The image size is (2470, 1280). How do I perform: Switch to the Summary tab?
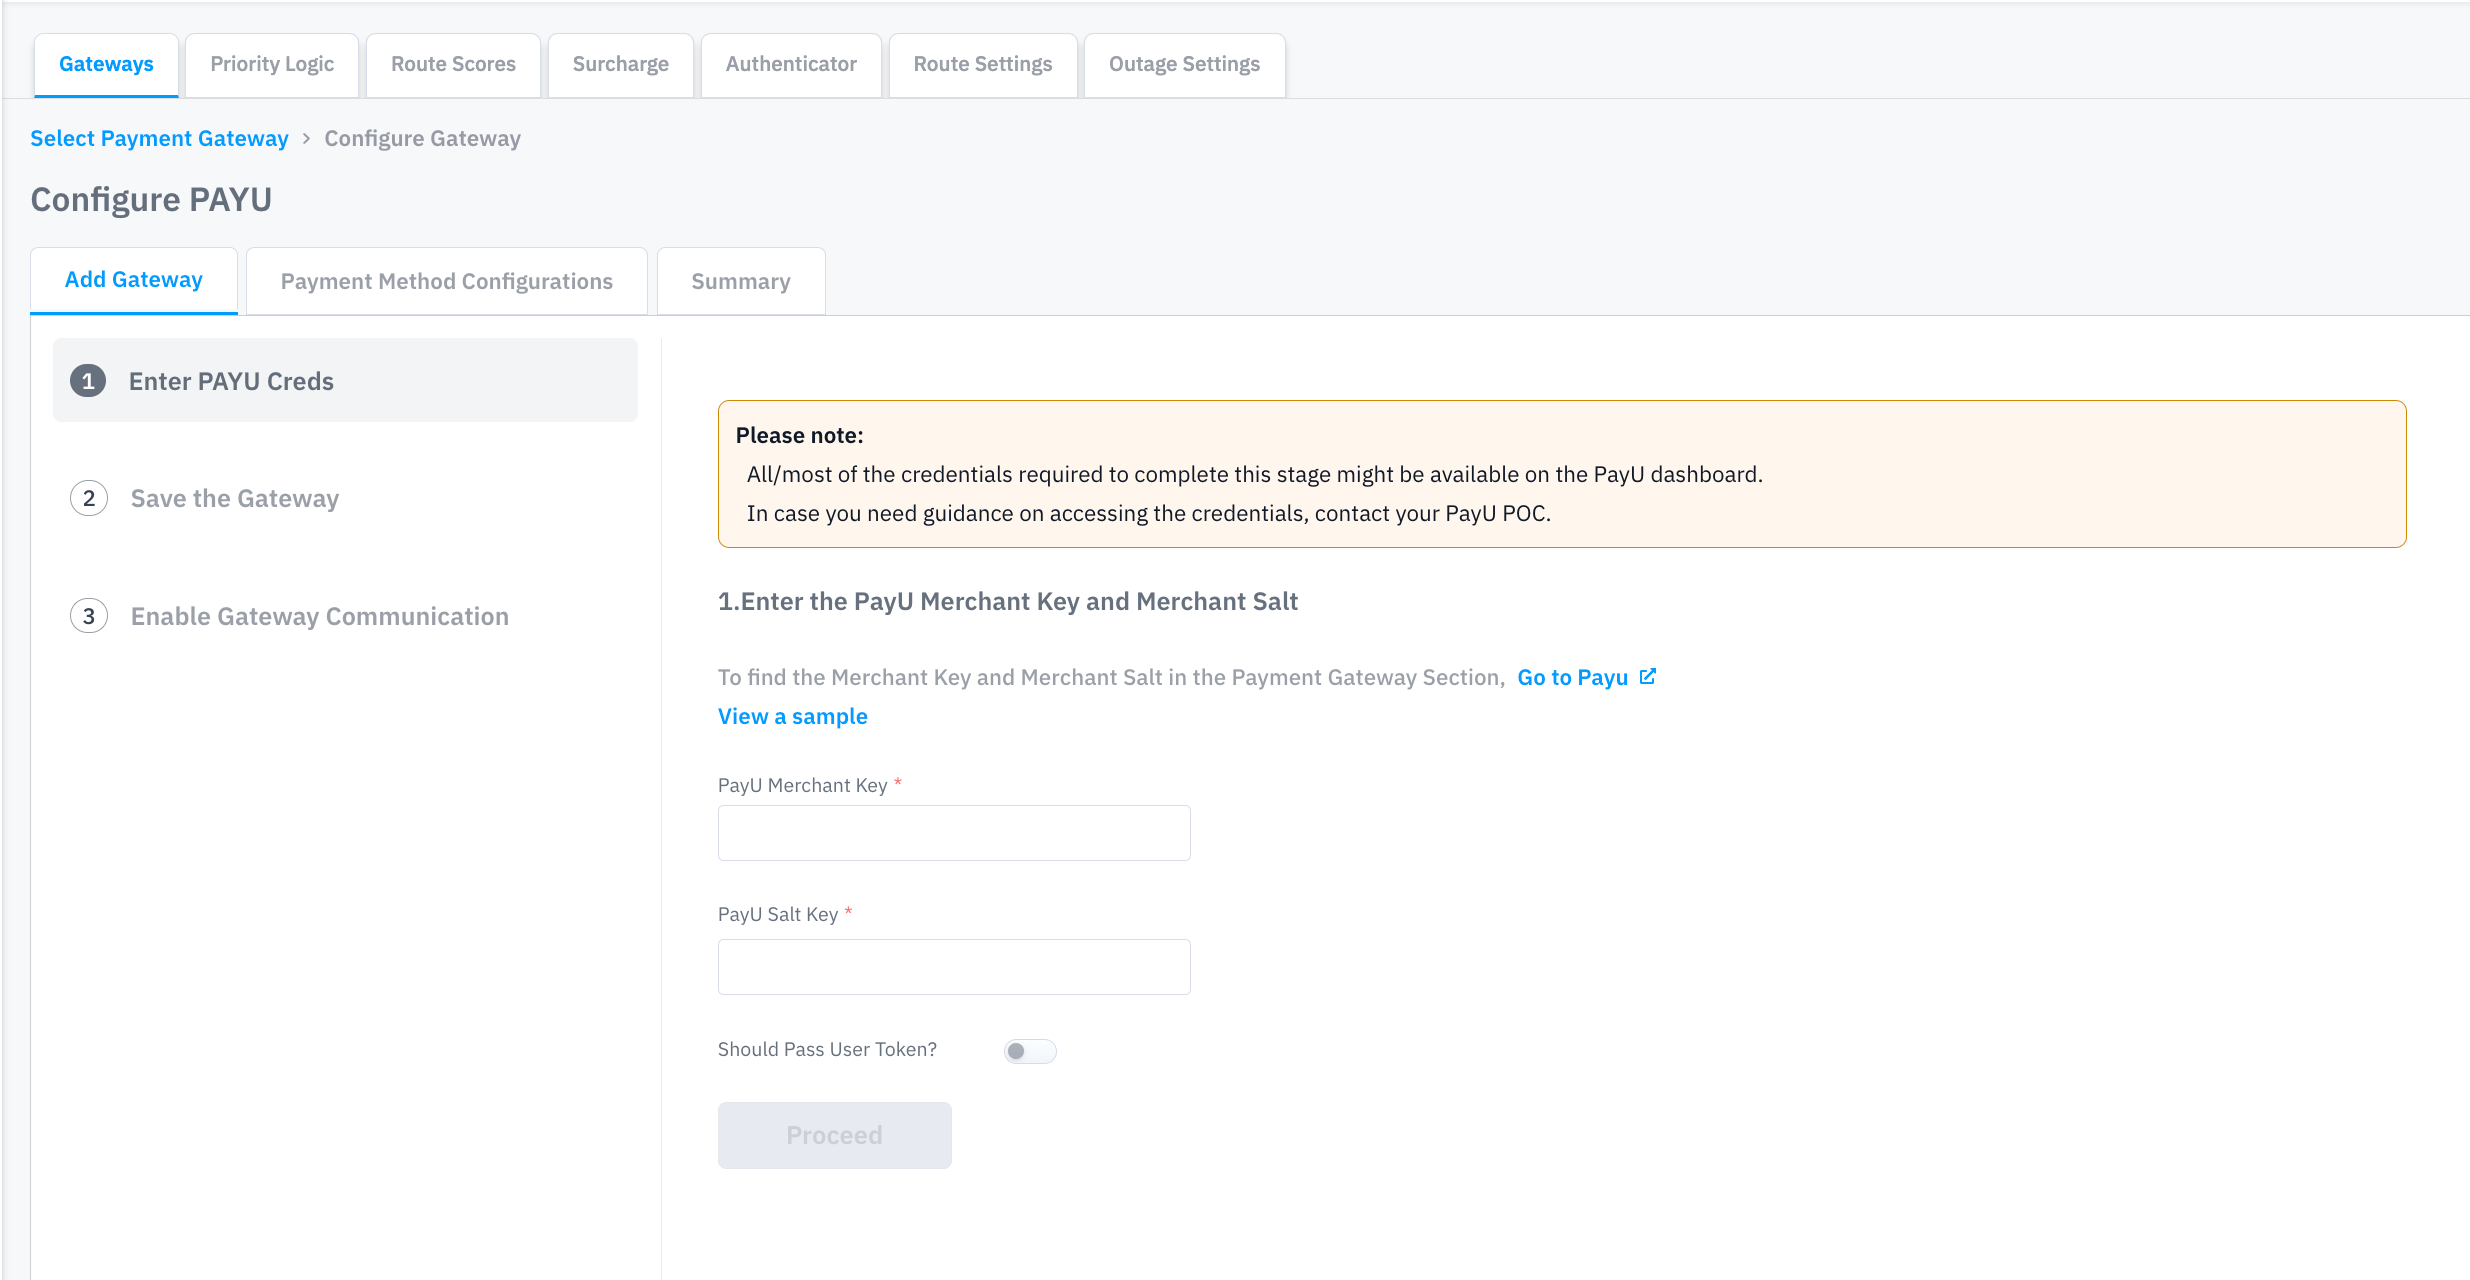(x=740, y=281)
